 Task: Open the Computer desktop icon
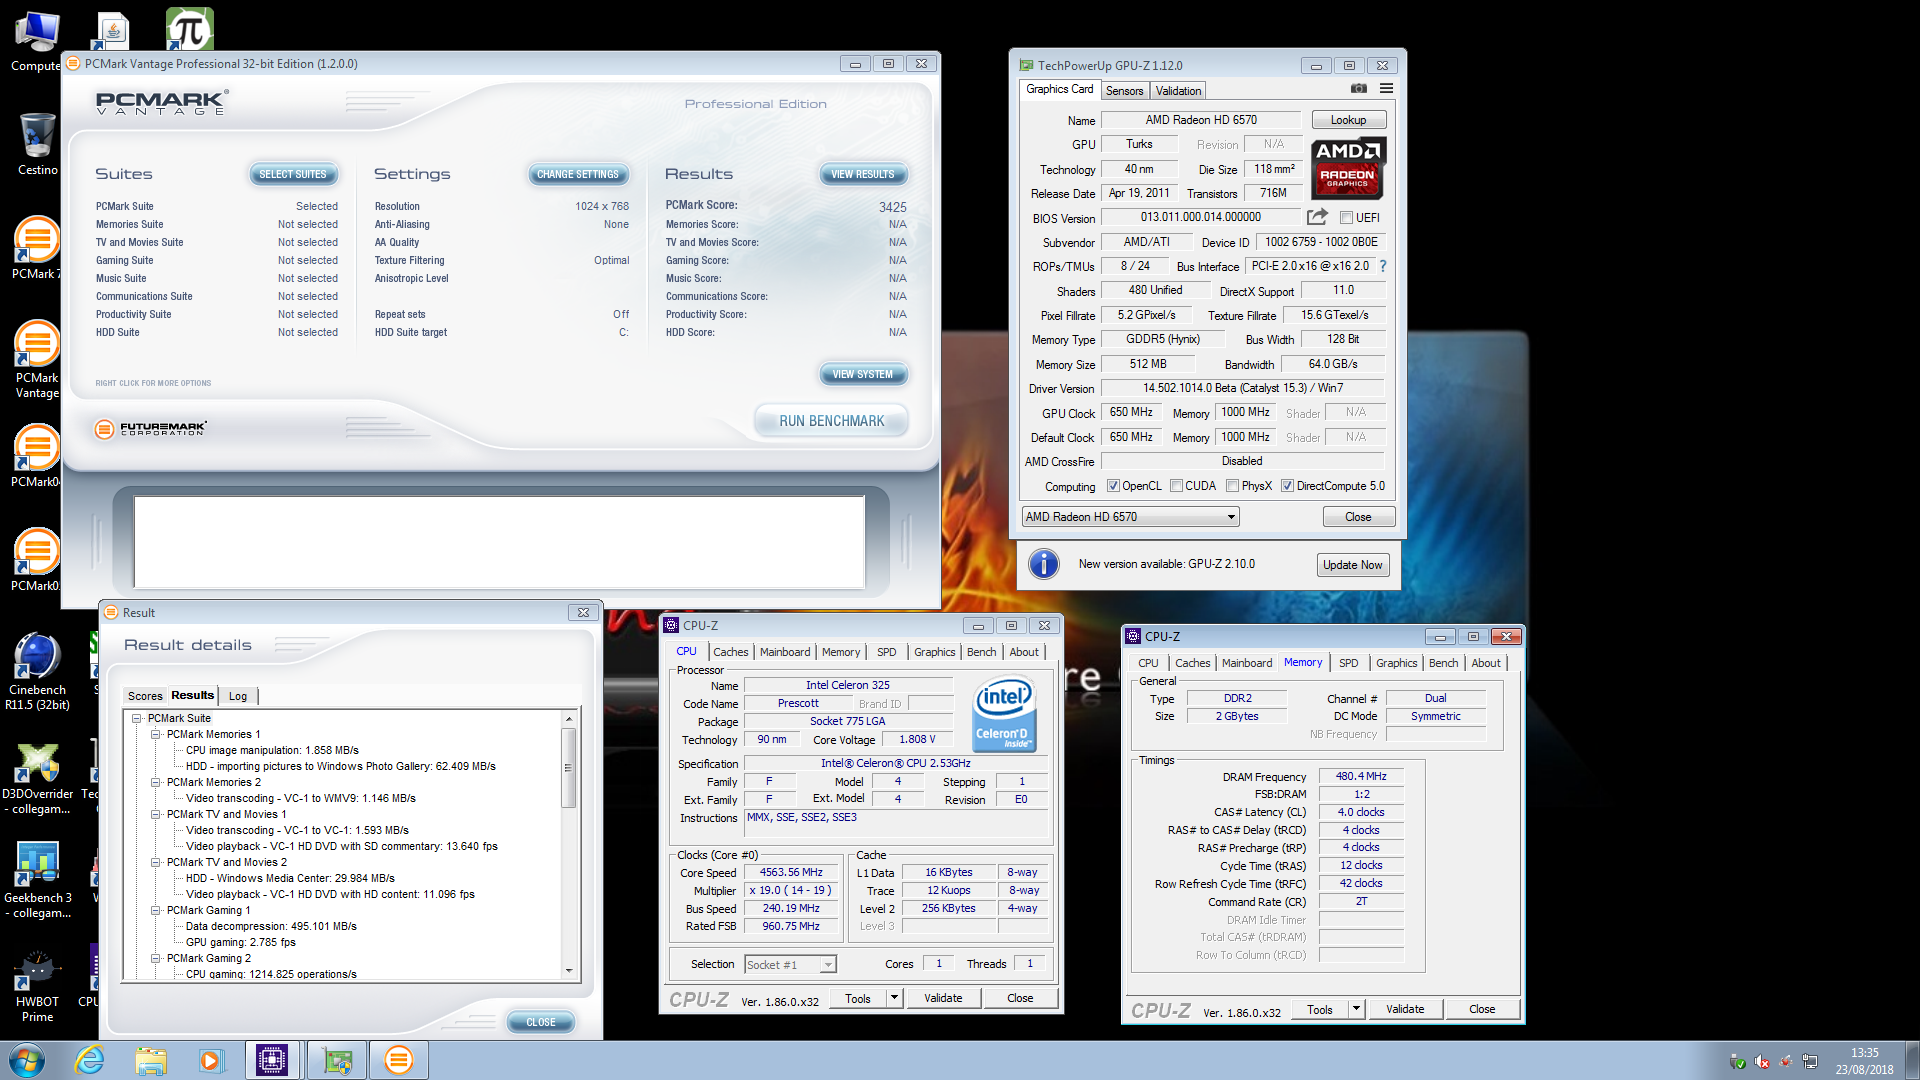(x=36, y=41)
